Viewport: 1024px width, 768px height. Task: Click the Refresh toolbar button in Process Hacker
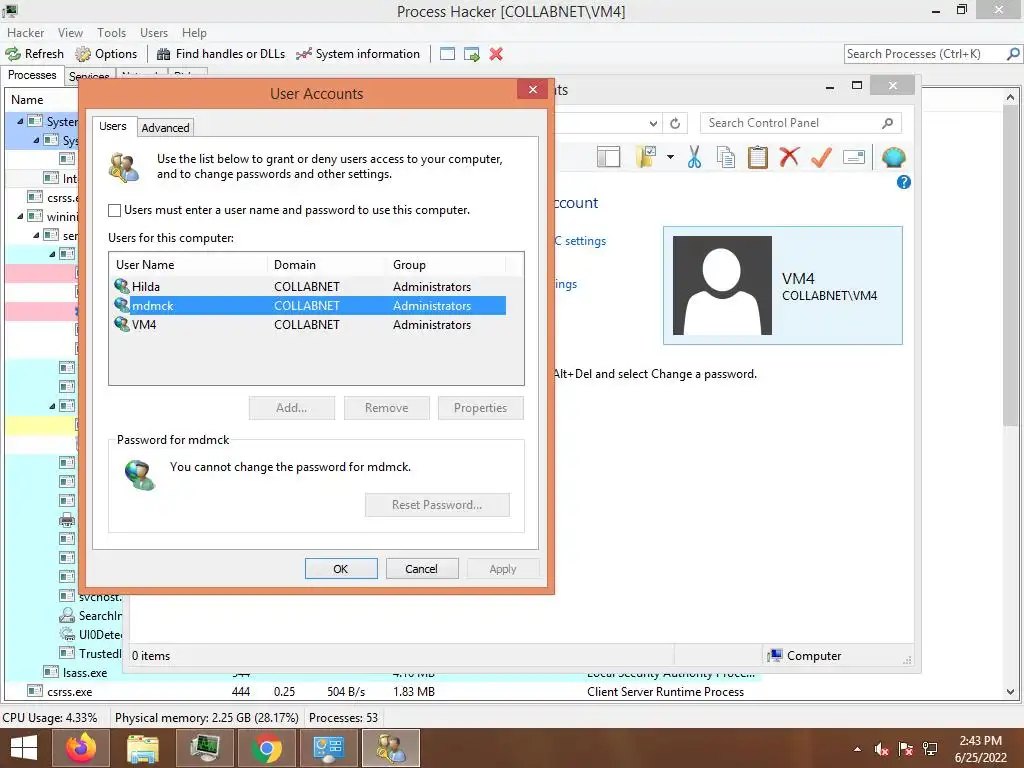click(35, 54)
